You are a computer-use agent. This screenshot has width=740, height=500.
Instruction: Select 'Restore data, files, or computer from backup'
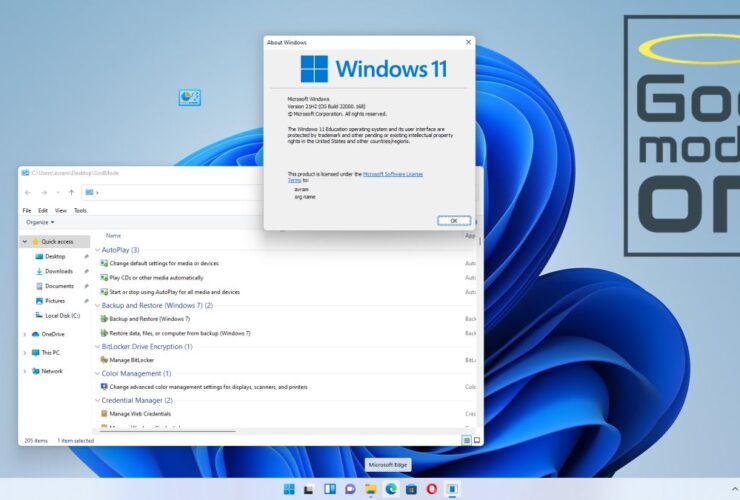pos(180,333)
